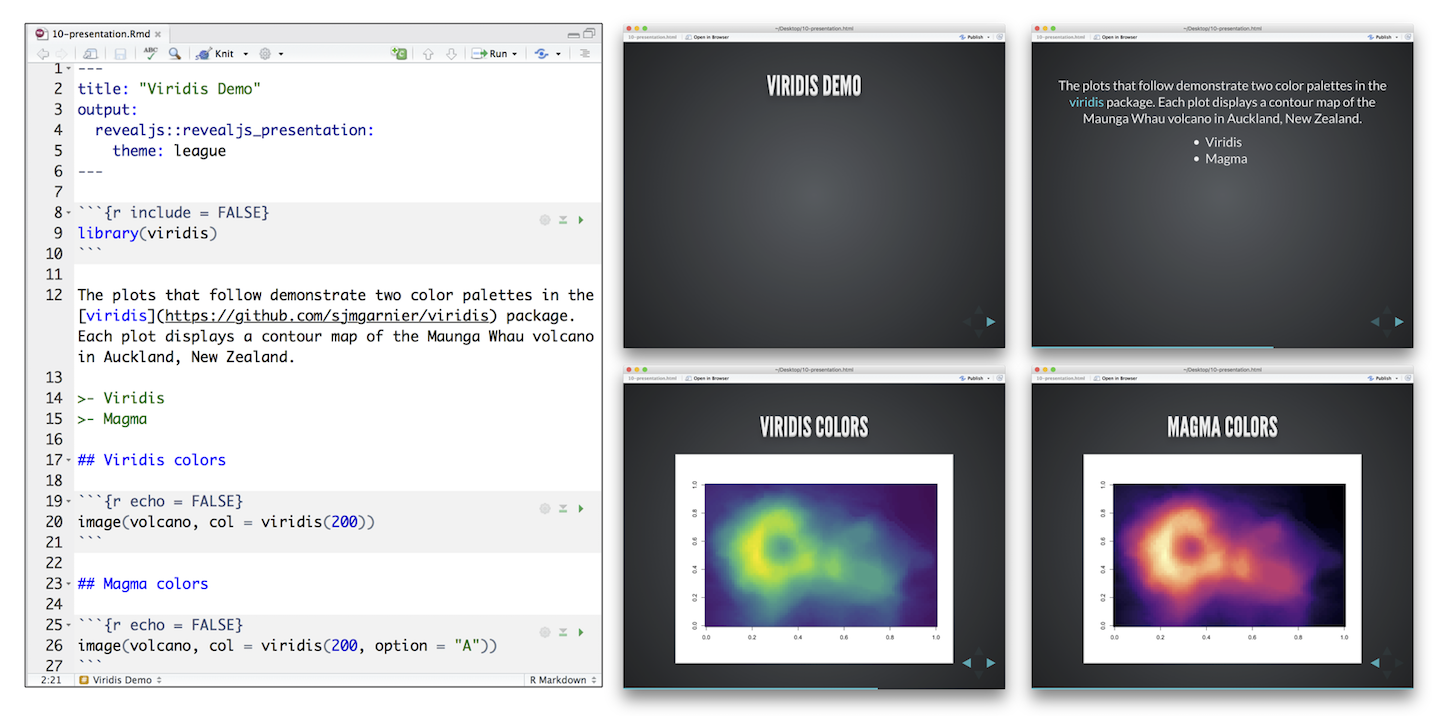
Task: Maximize the source editor pane
Action: [x=589, y=33]
